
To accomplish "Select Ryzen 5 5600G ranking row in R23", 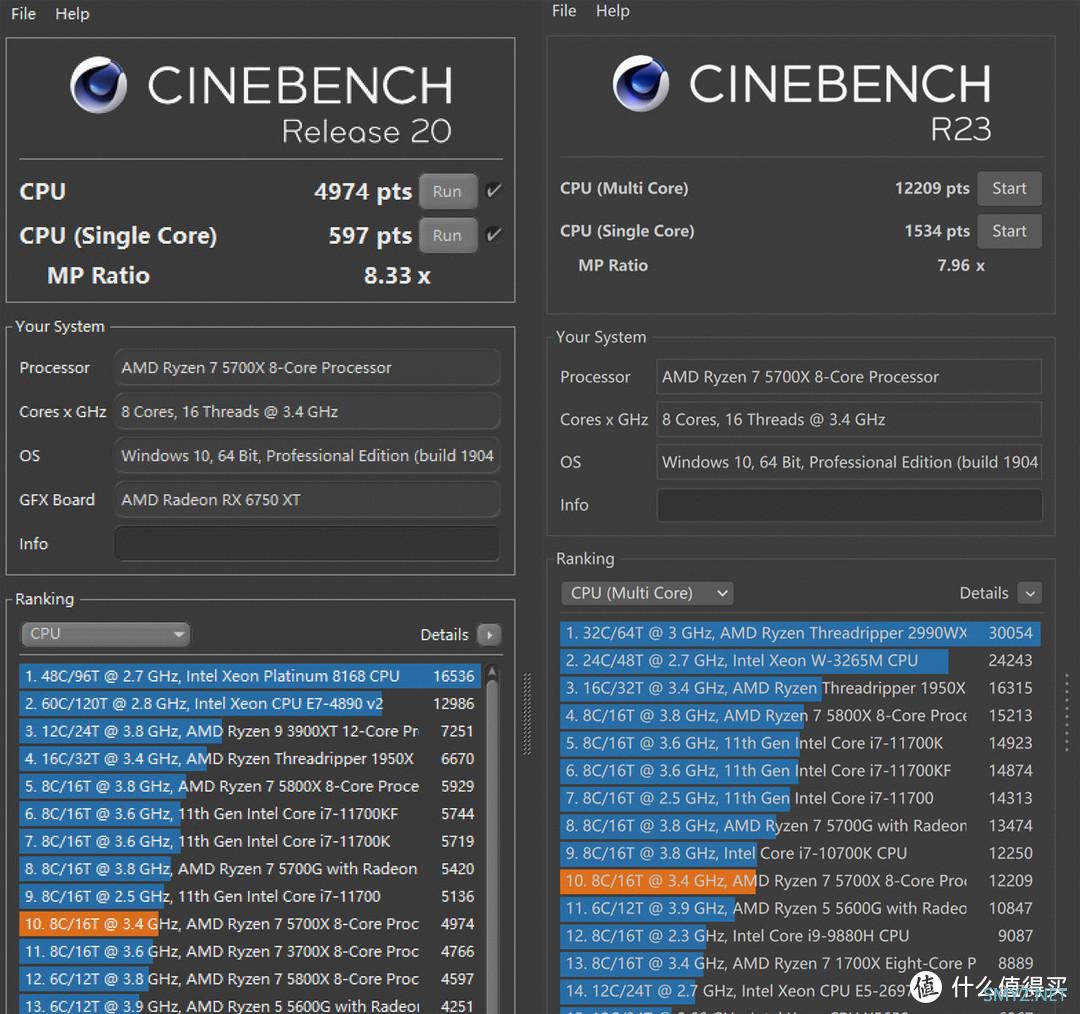I will tap(800, 909).
